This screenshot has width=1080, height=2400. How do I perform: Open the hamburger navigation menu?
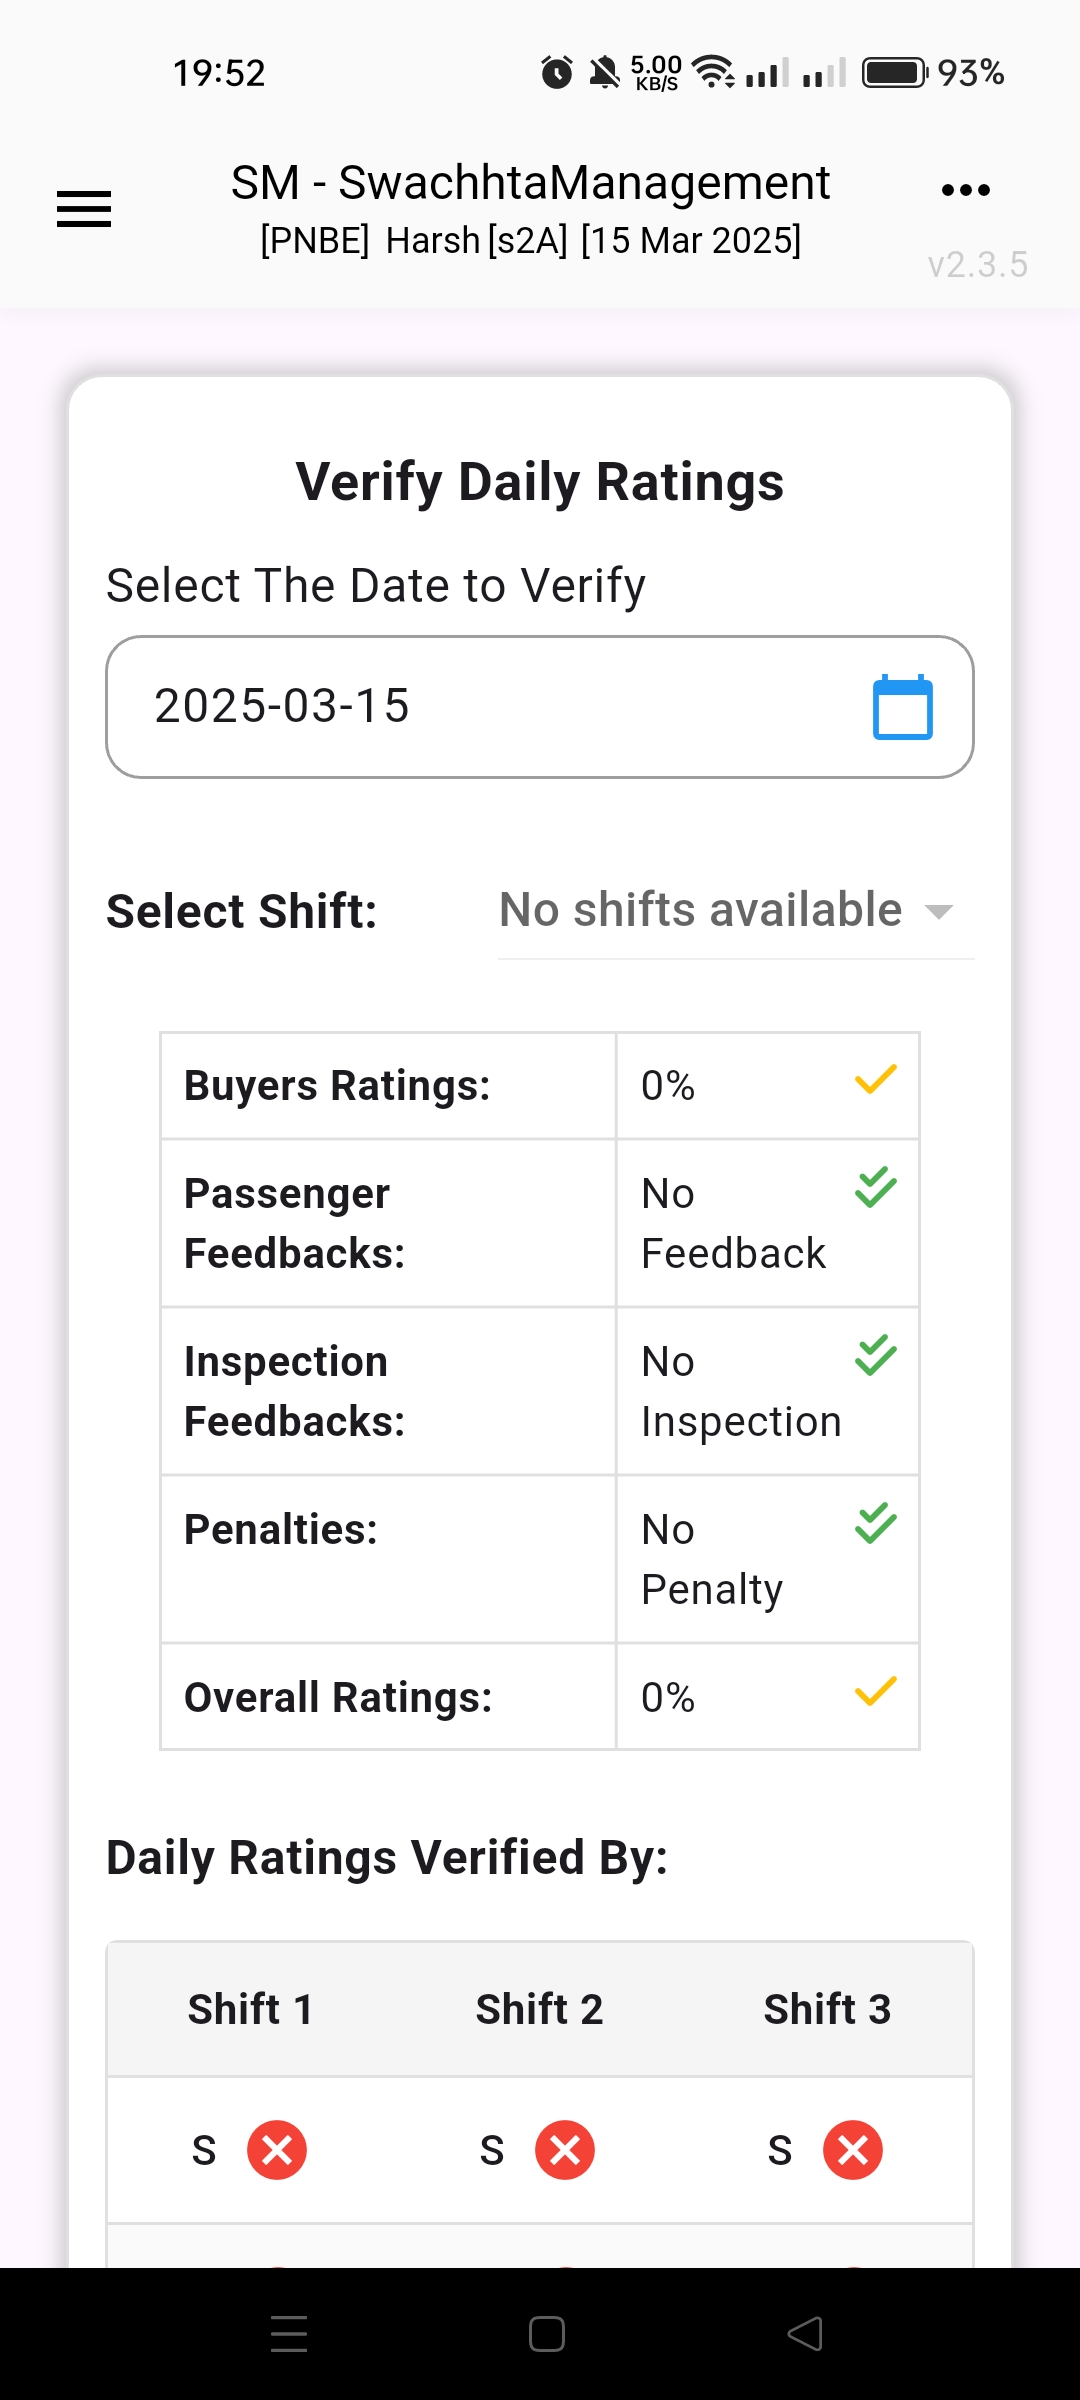pyautogui.click(x=84, y=209)
